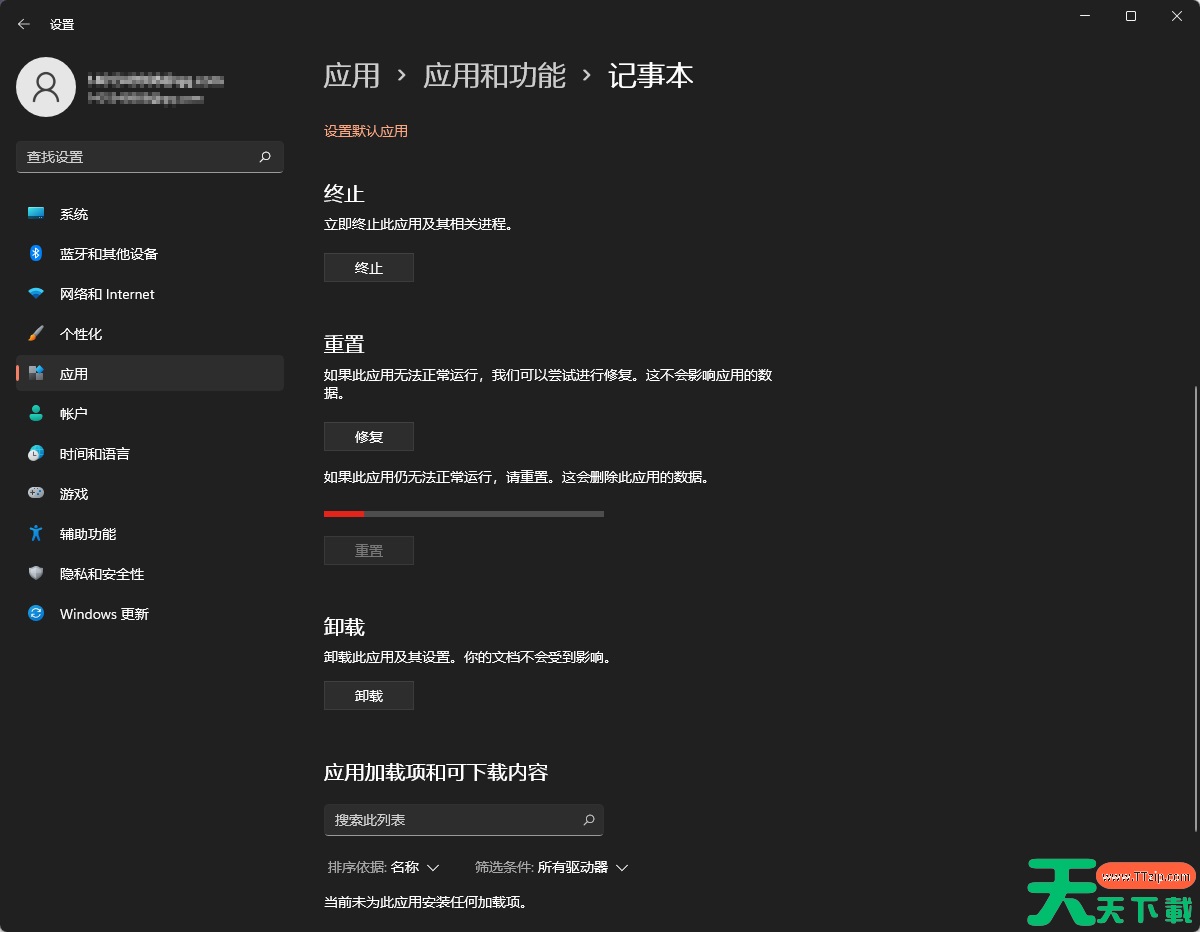Viewport: 1200px width, 932px height.
Task: Click the 应用 sidebar icon
Action: (x=36, y=374)
